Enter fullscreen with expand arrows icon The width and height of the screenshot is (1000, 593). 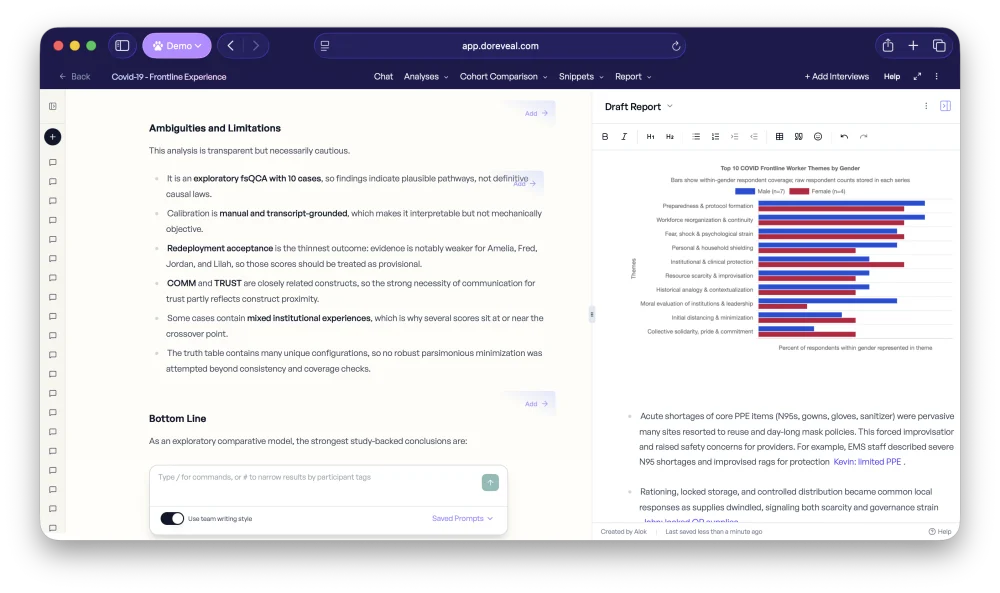pyautogui.click(x=917, y=77)
